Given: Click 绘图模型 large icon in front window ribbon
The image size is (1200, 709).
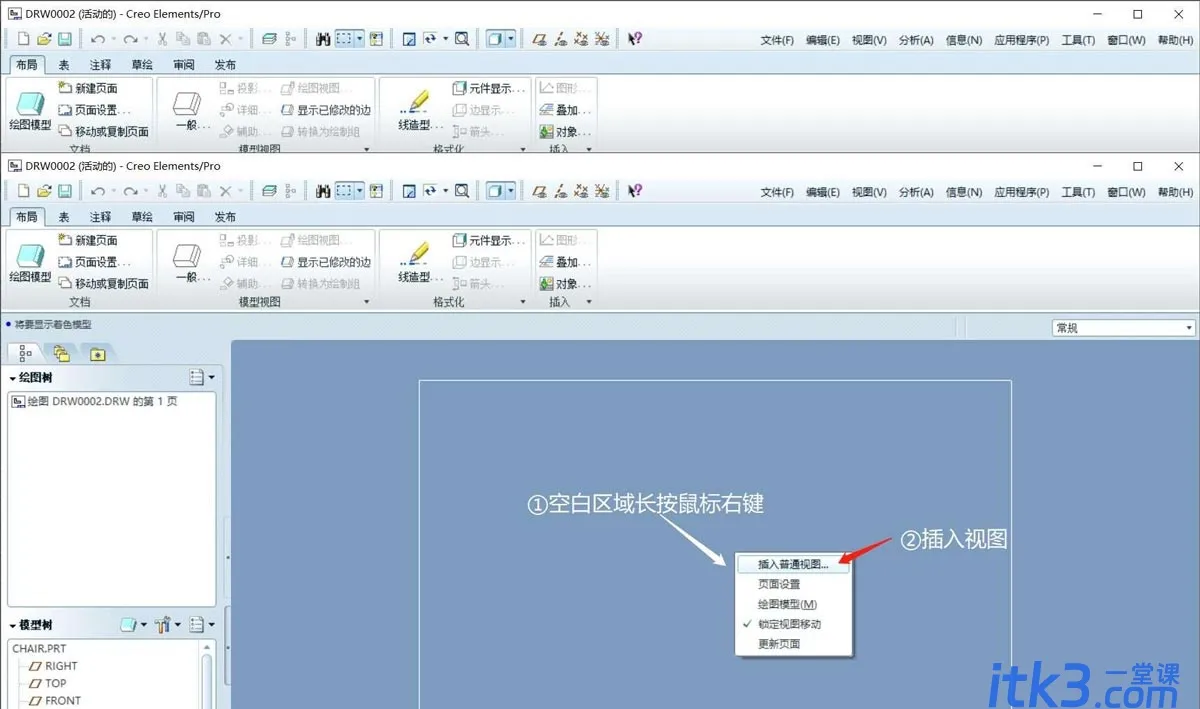Looking at the screenshot, I should [x=30, y=262].
